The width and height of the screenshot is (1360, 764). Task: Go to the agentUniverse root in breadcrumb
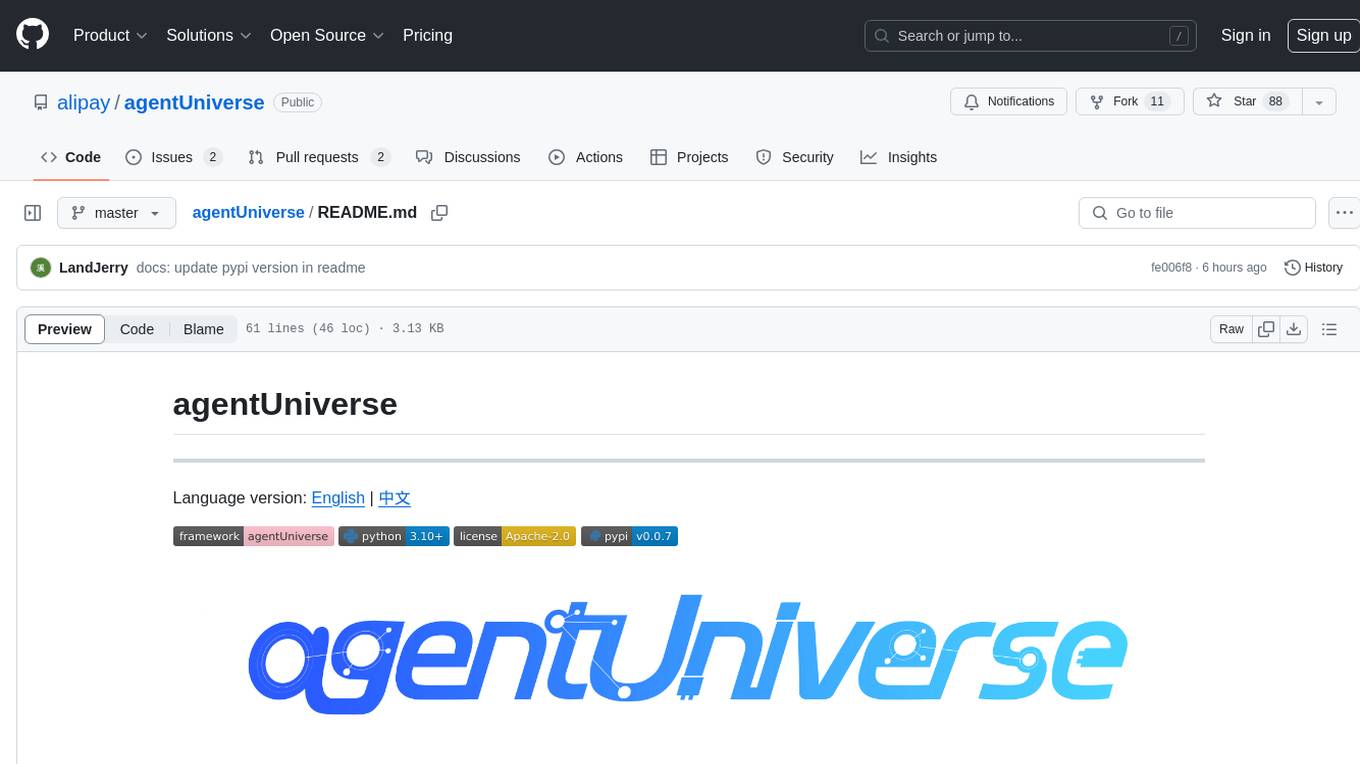click(x=248, y=213)
